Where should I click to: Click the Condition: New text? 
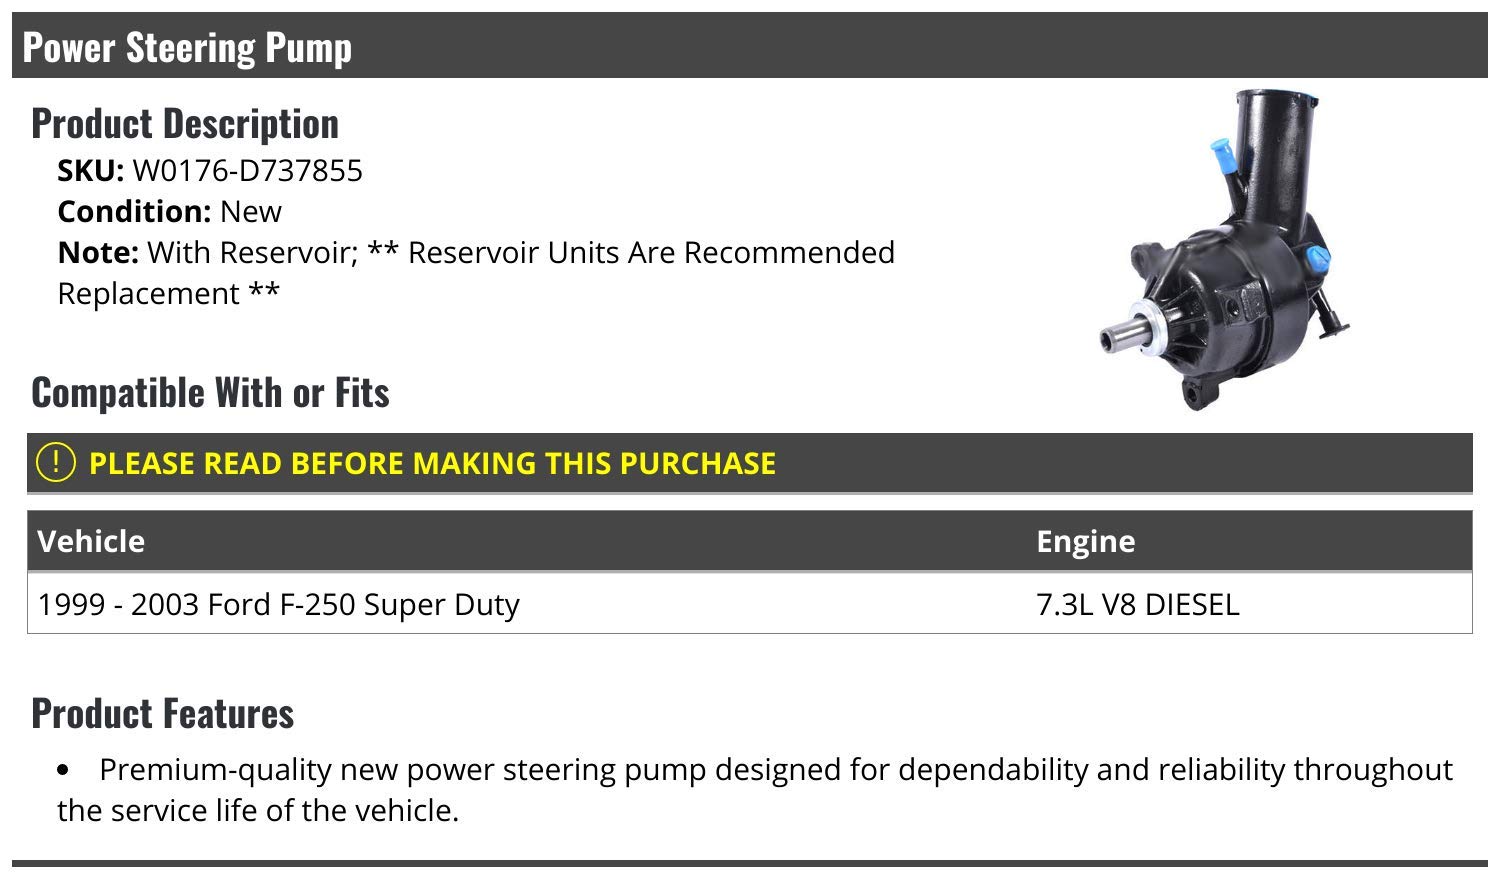[x=169, y=212]
